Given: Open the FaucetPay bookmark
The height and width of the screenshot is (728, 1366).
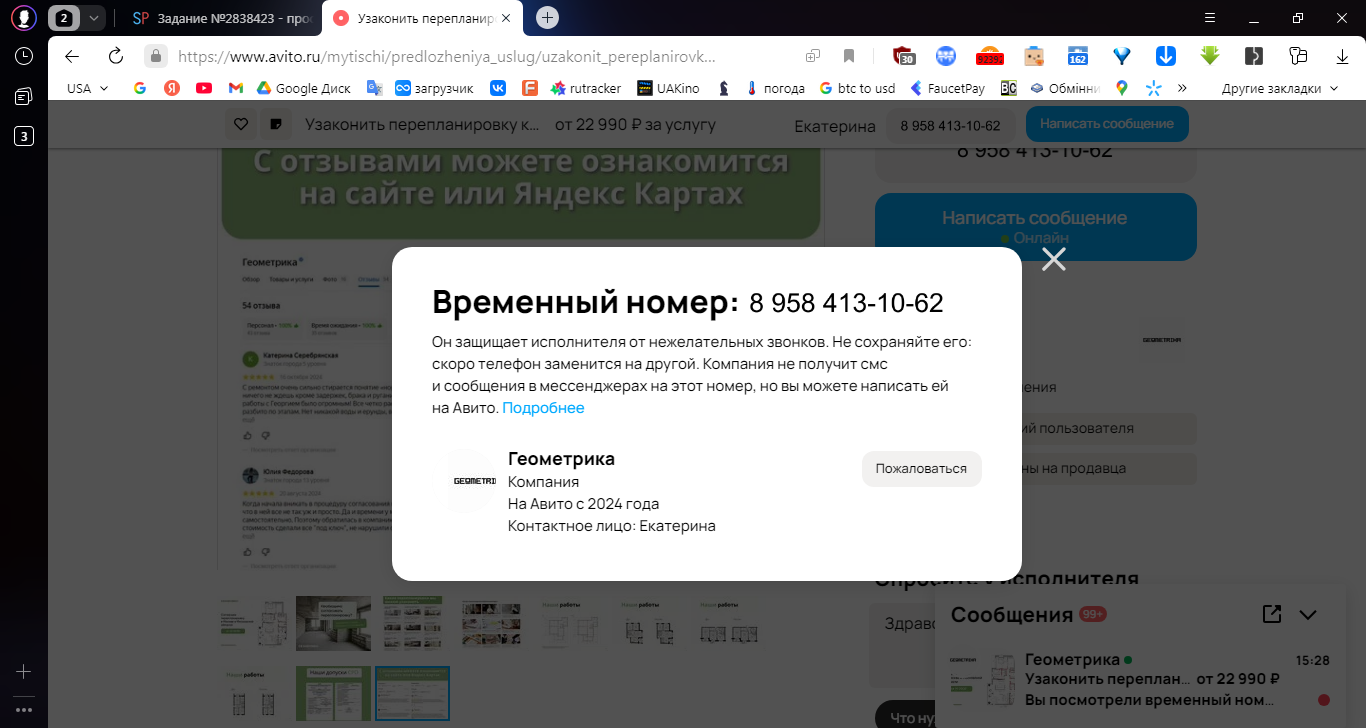Looking at the screenshot, I should click(x=948, y=88).
